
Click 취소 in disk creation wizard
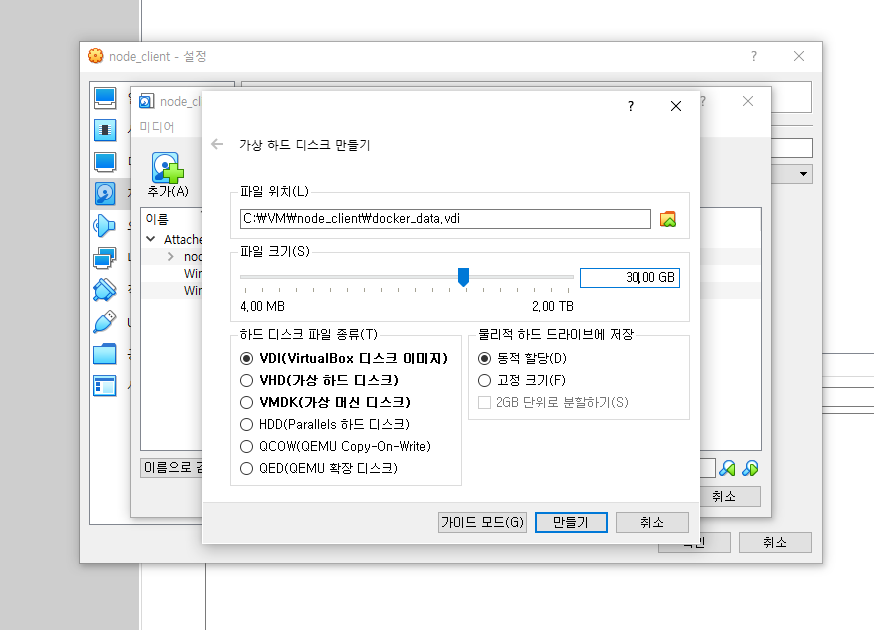652,522
